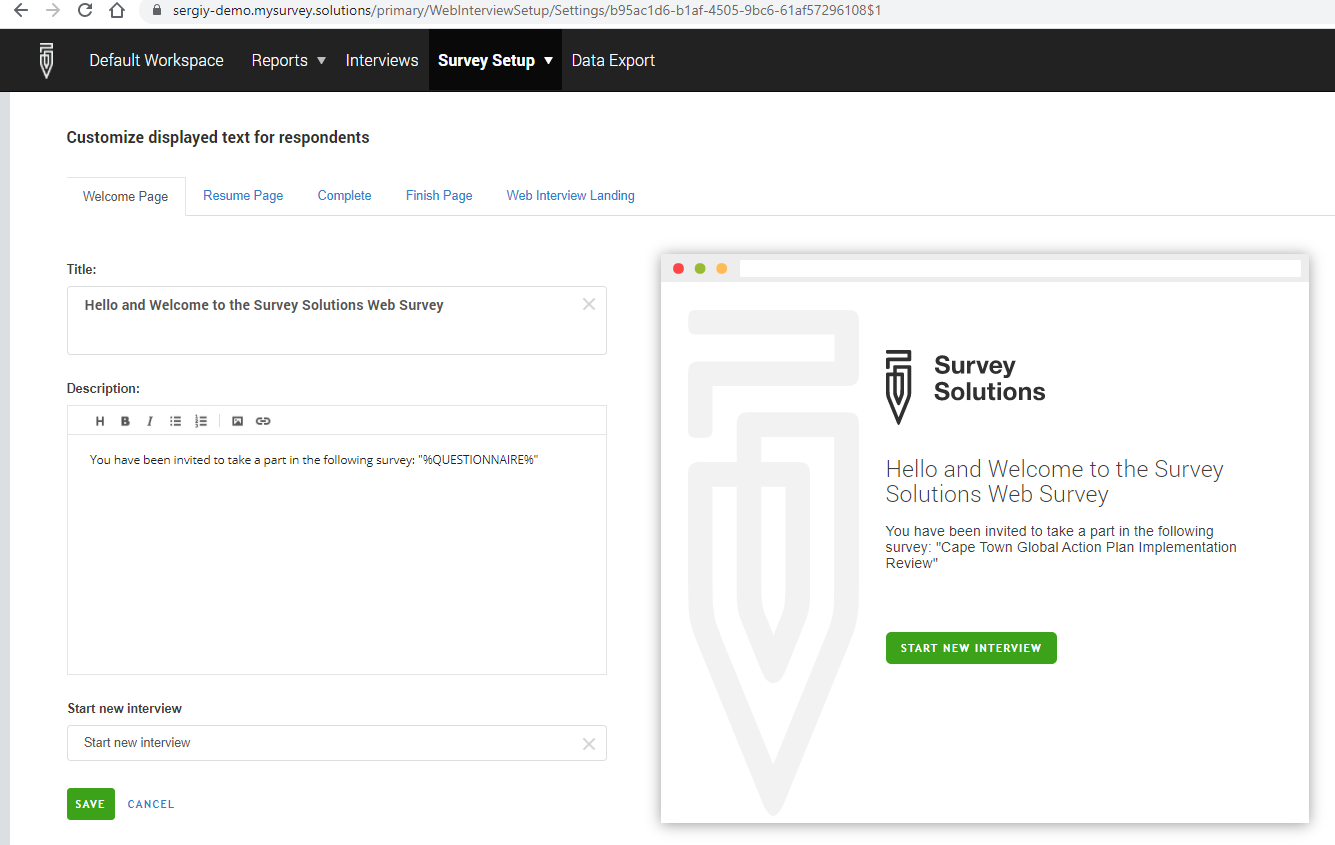Open the Reports dropdown menu
The height and width of the screenshot is (845, 1335).
tap(288, 60)
